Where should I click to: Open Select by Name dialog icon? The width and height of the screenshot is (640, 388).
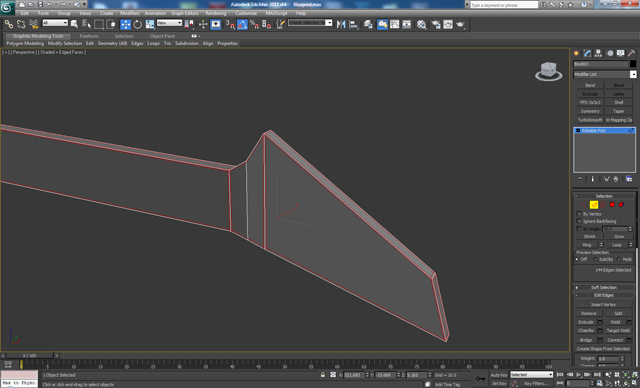pos(86,24)
